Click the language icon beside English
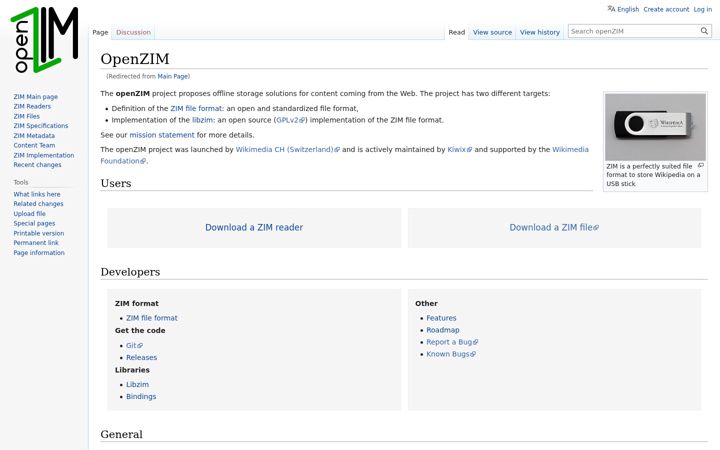This screenshot has height=450, width=720. tap(611, 9)
